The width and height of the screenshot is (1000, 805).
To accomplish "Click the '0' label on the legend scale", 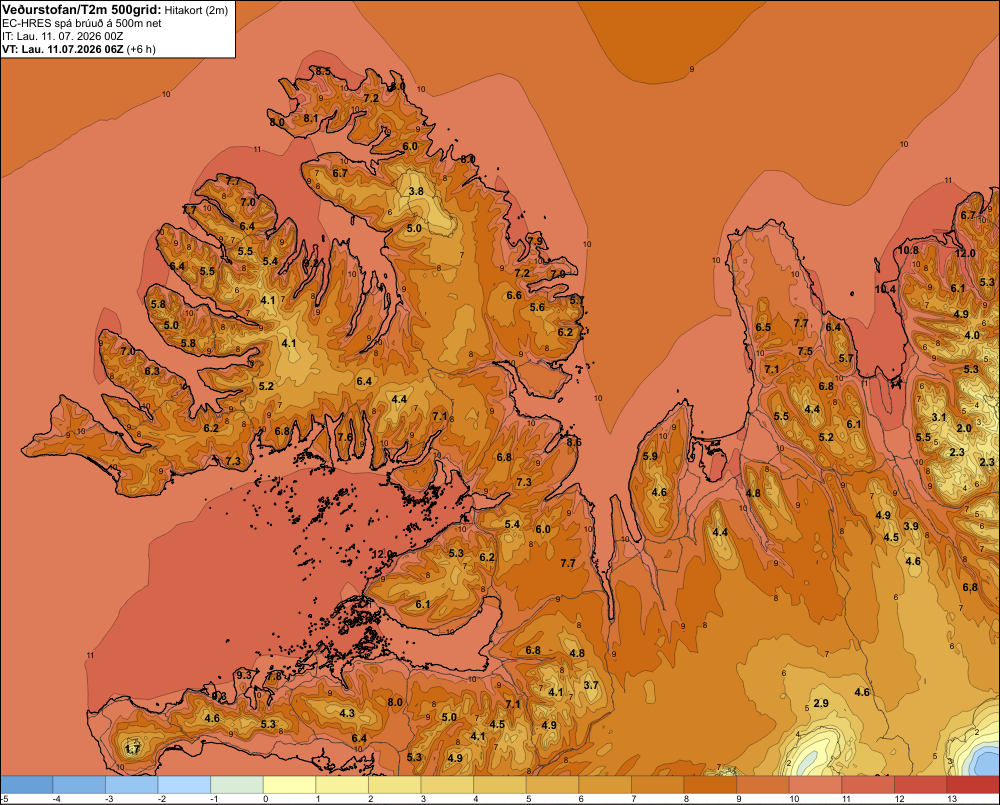I will point(266,799).
